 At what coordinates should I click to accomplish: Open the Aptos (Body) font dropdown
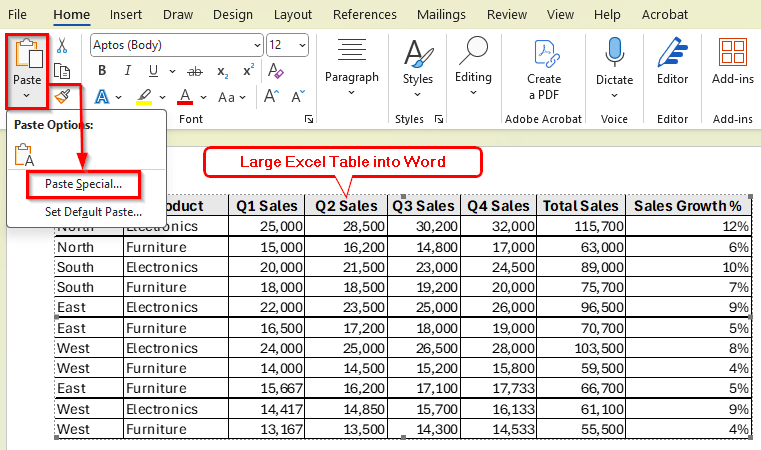[255, 45]
